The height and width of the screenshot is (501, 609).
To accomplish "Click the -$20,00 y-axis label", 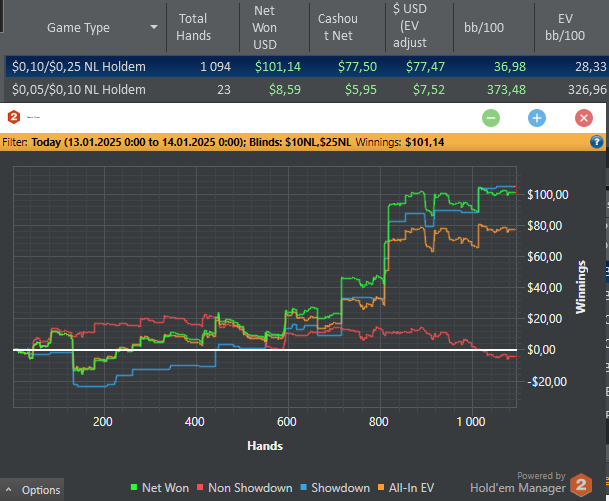I will 547,382.
